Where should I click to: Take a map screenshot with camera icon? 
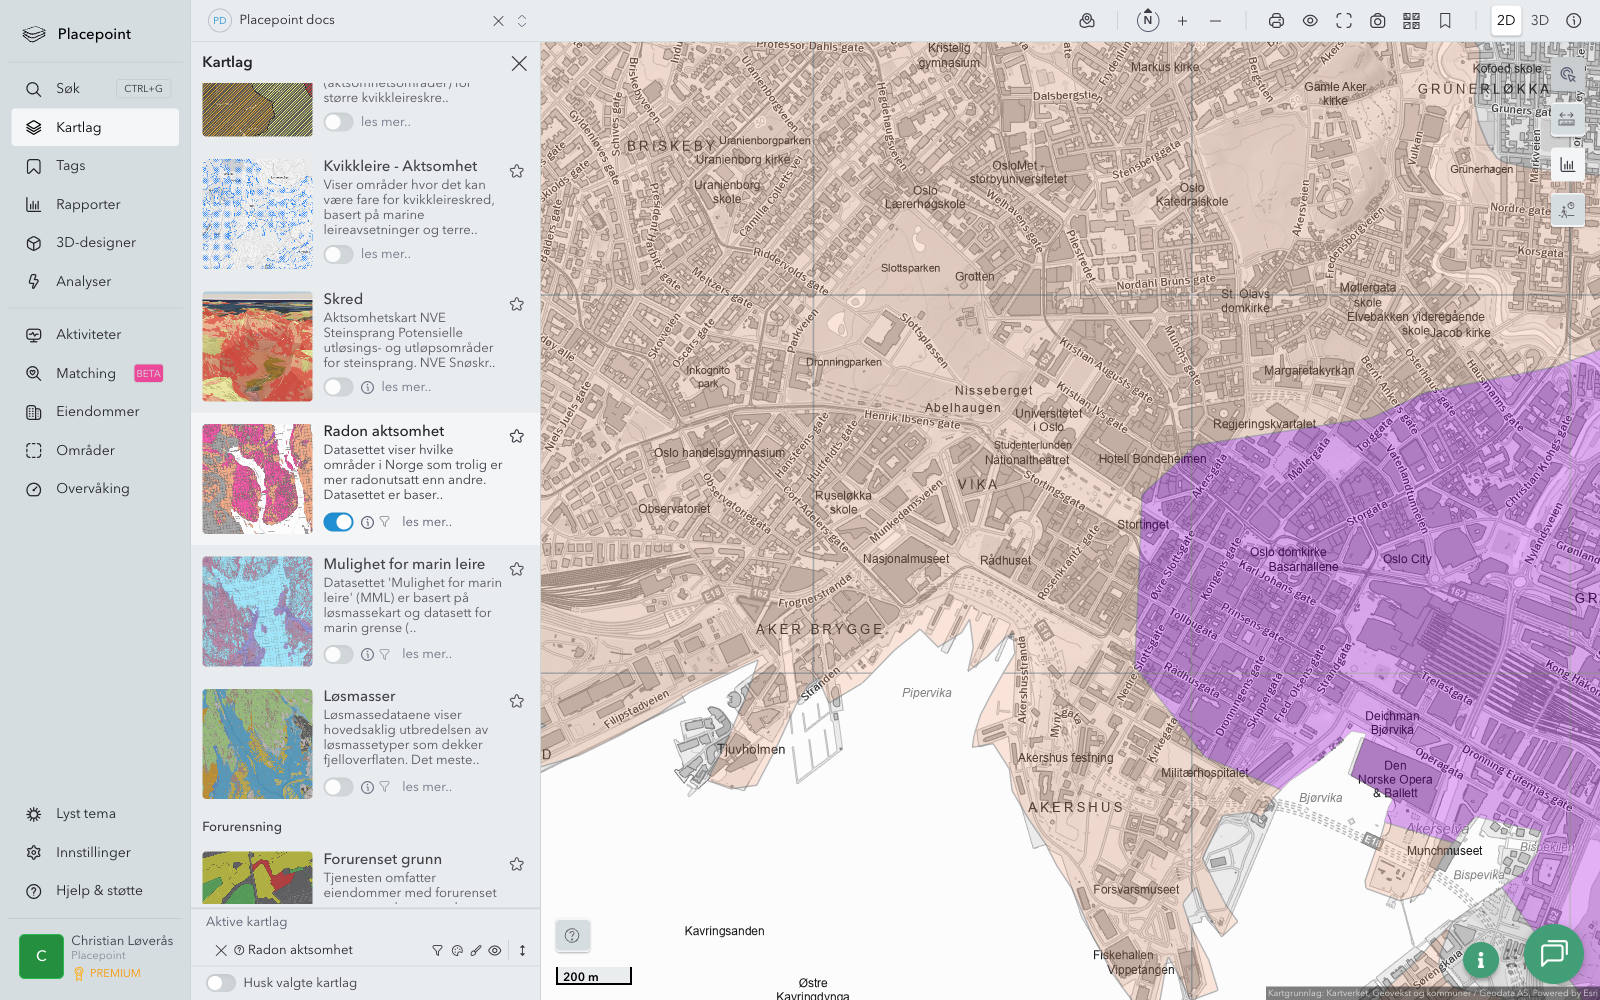tap(1377, 21)
